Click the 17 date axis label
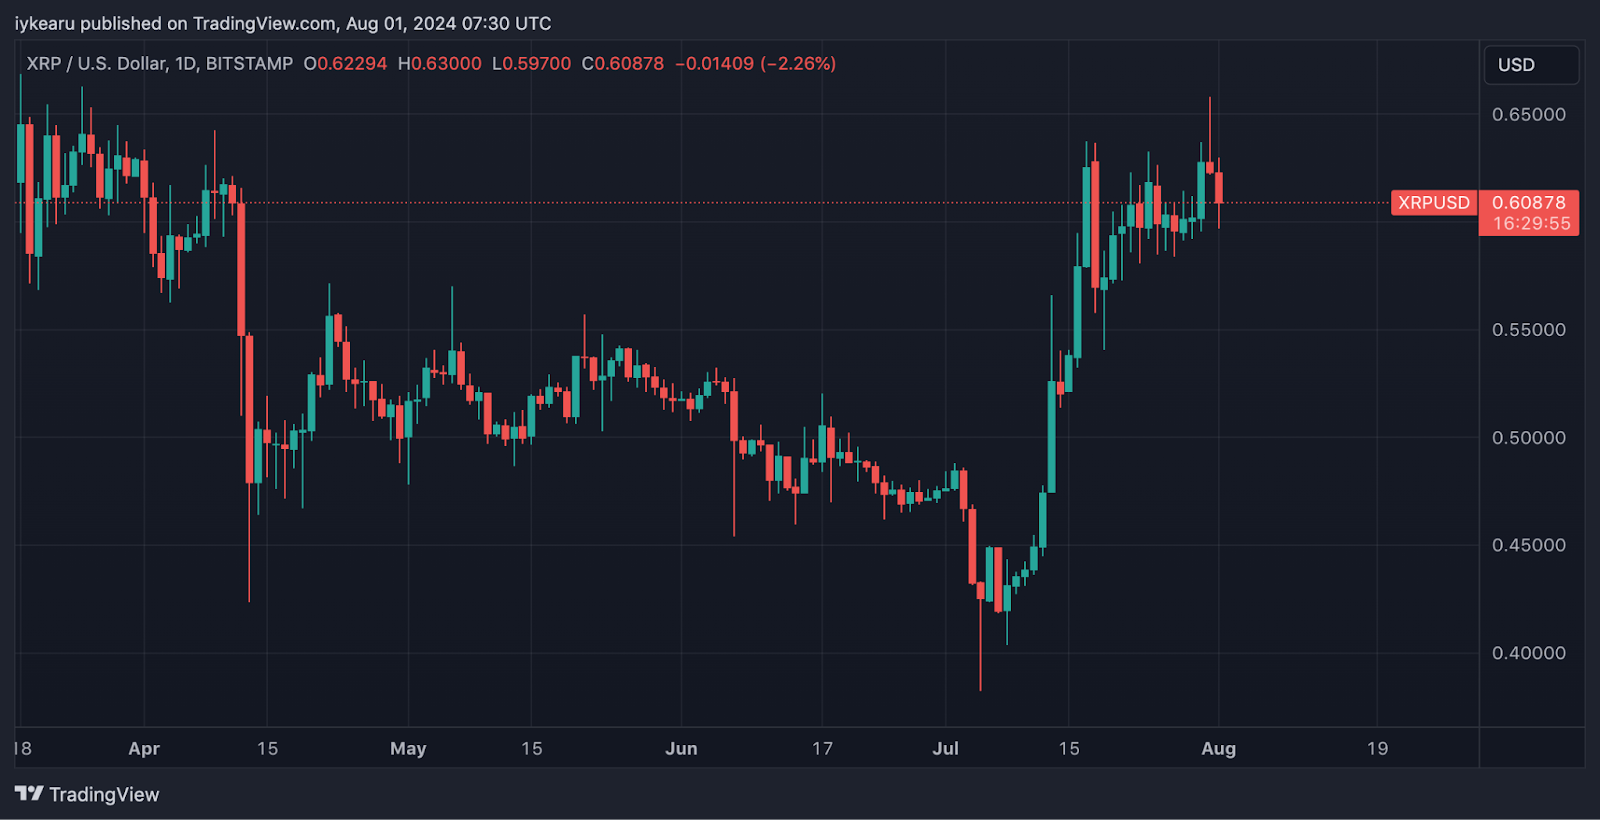 tap(822, 749)
